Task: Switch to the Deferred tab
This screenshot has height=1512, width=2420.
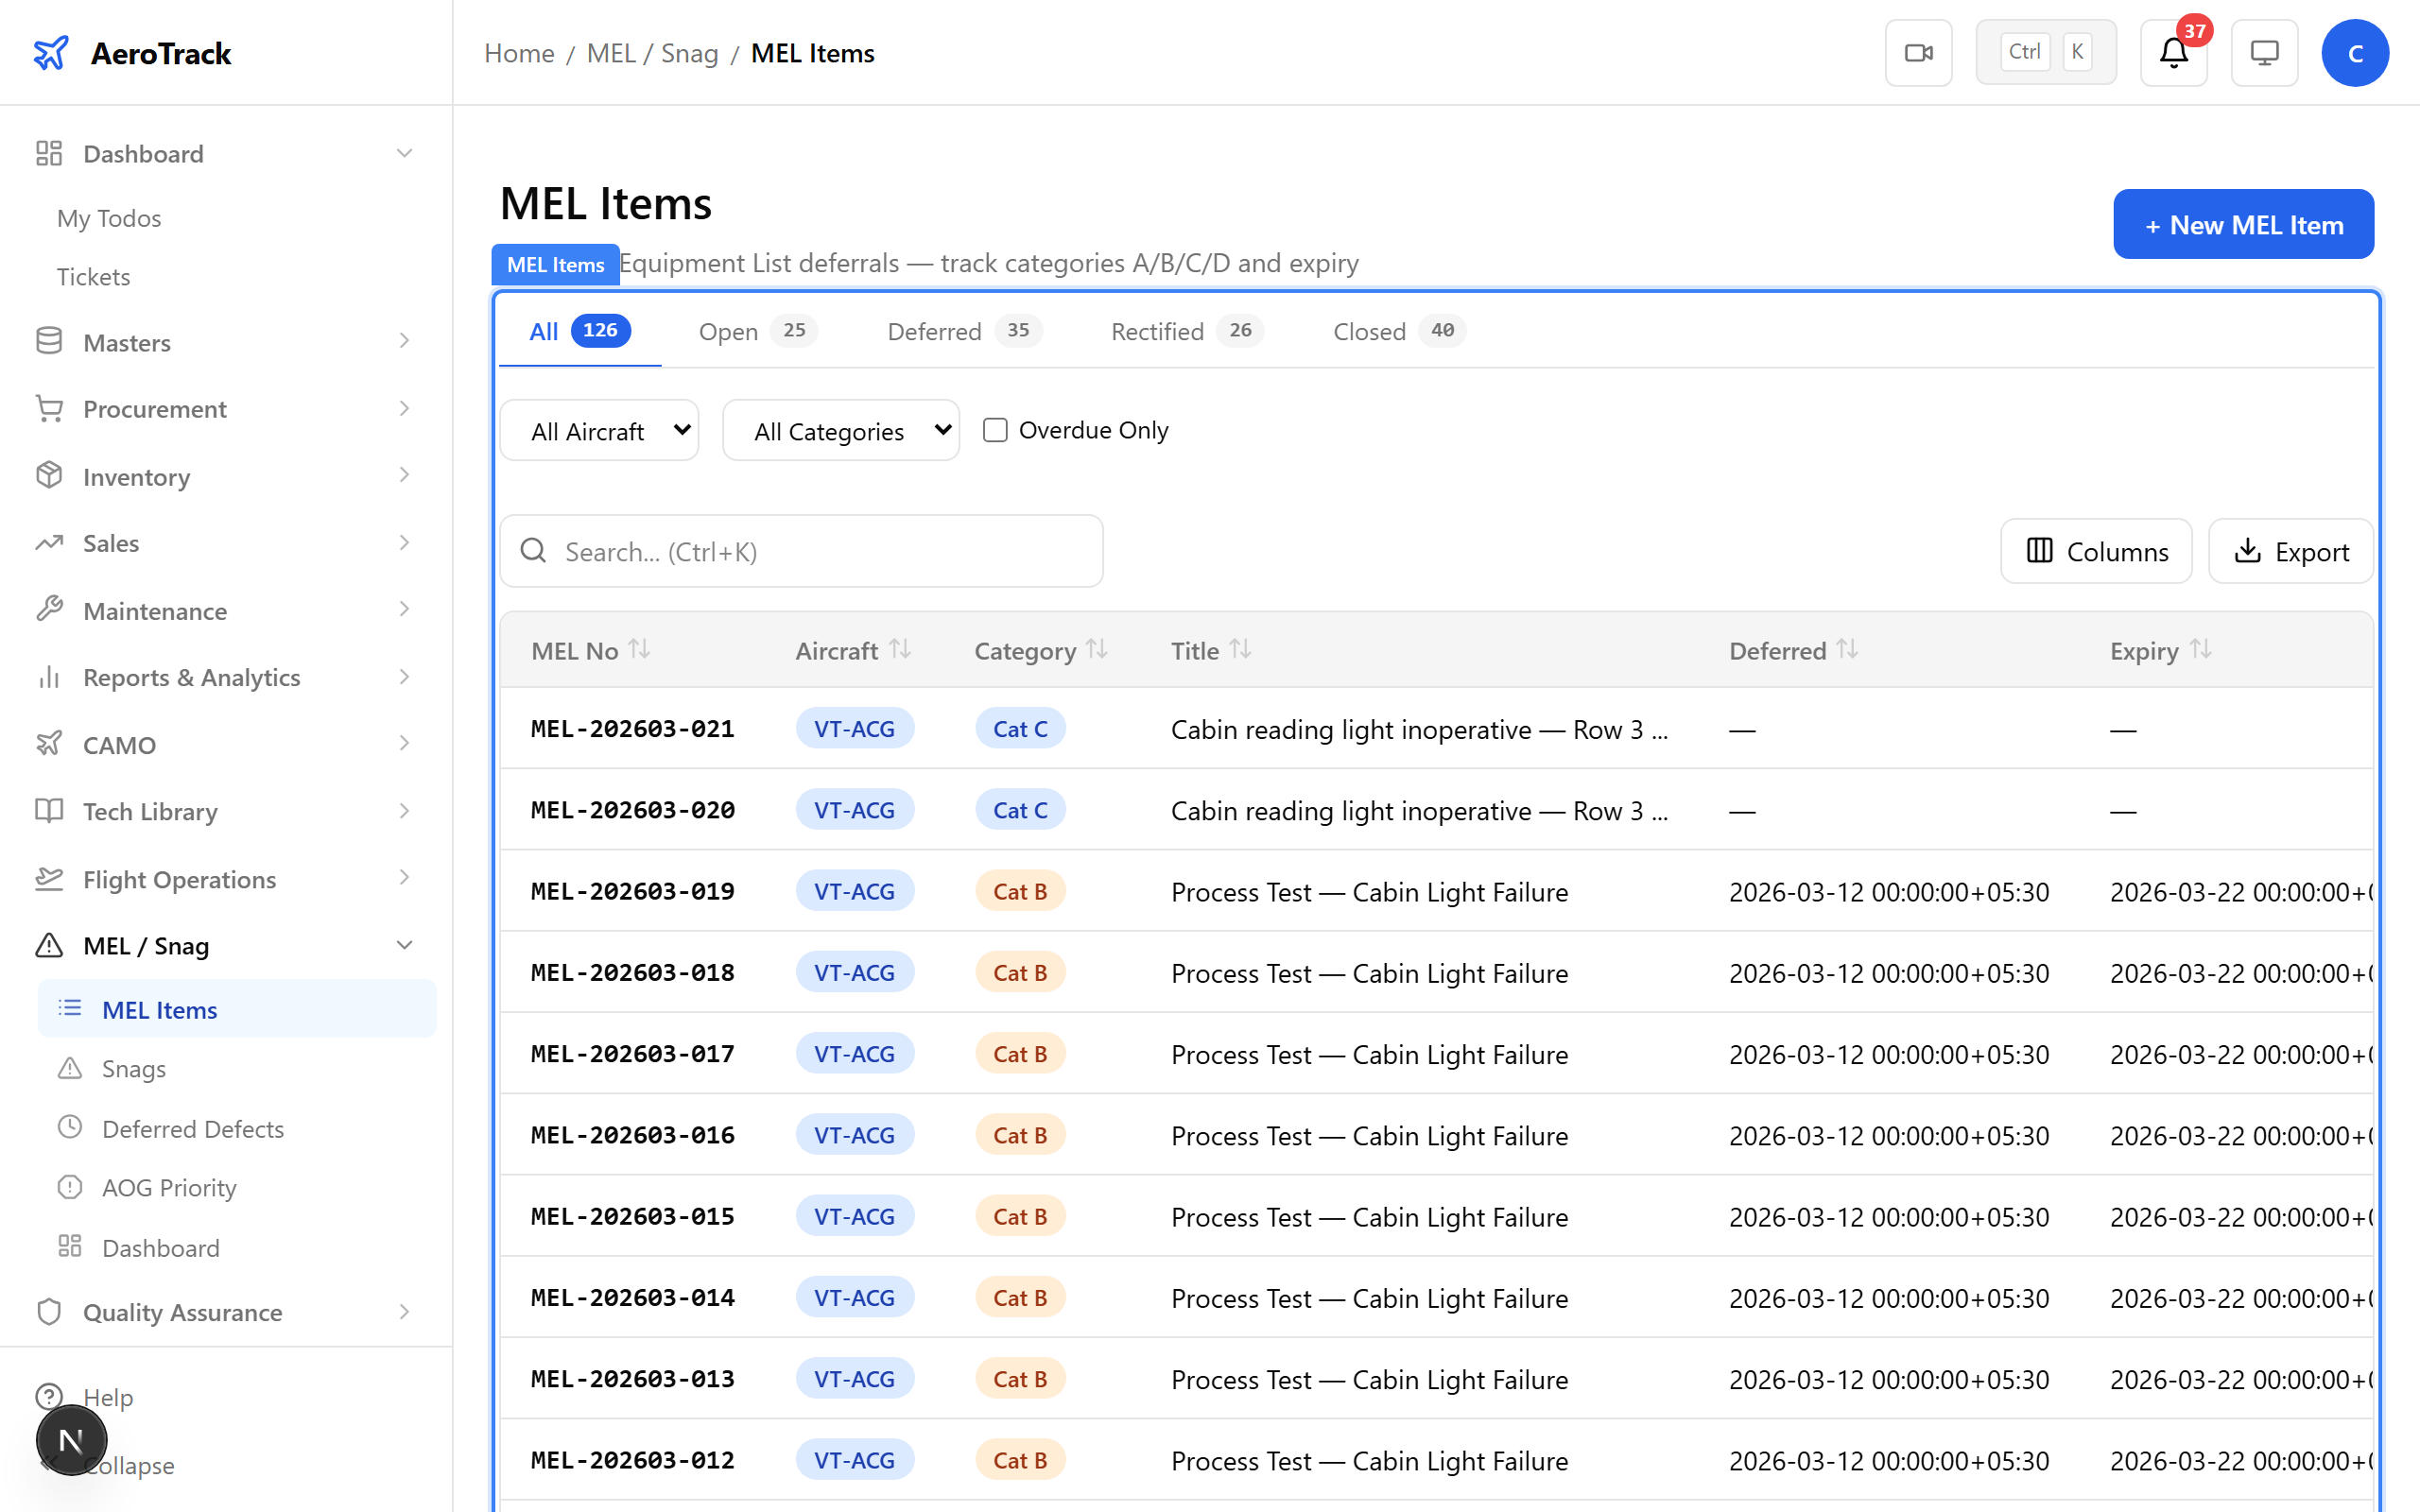Action: 934,331
